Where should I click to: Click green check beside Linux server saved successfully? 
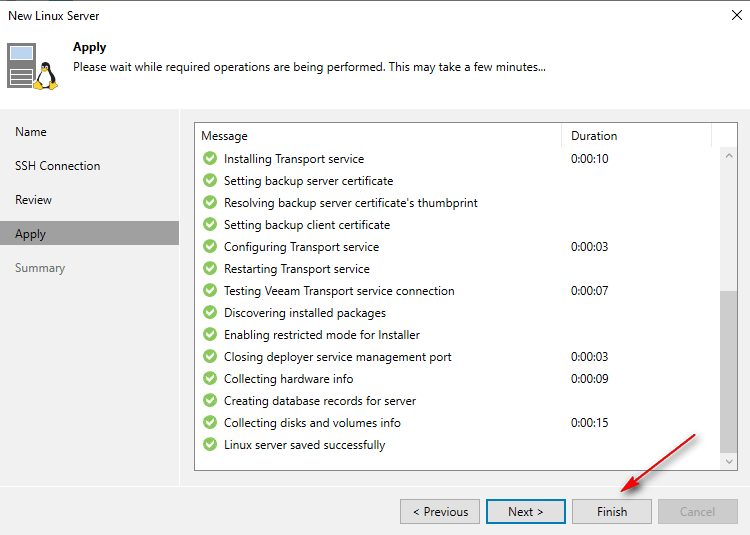(210, 445)
